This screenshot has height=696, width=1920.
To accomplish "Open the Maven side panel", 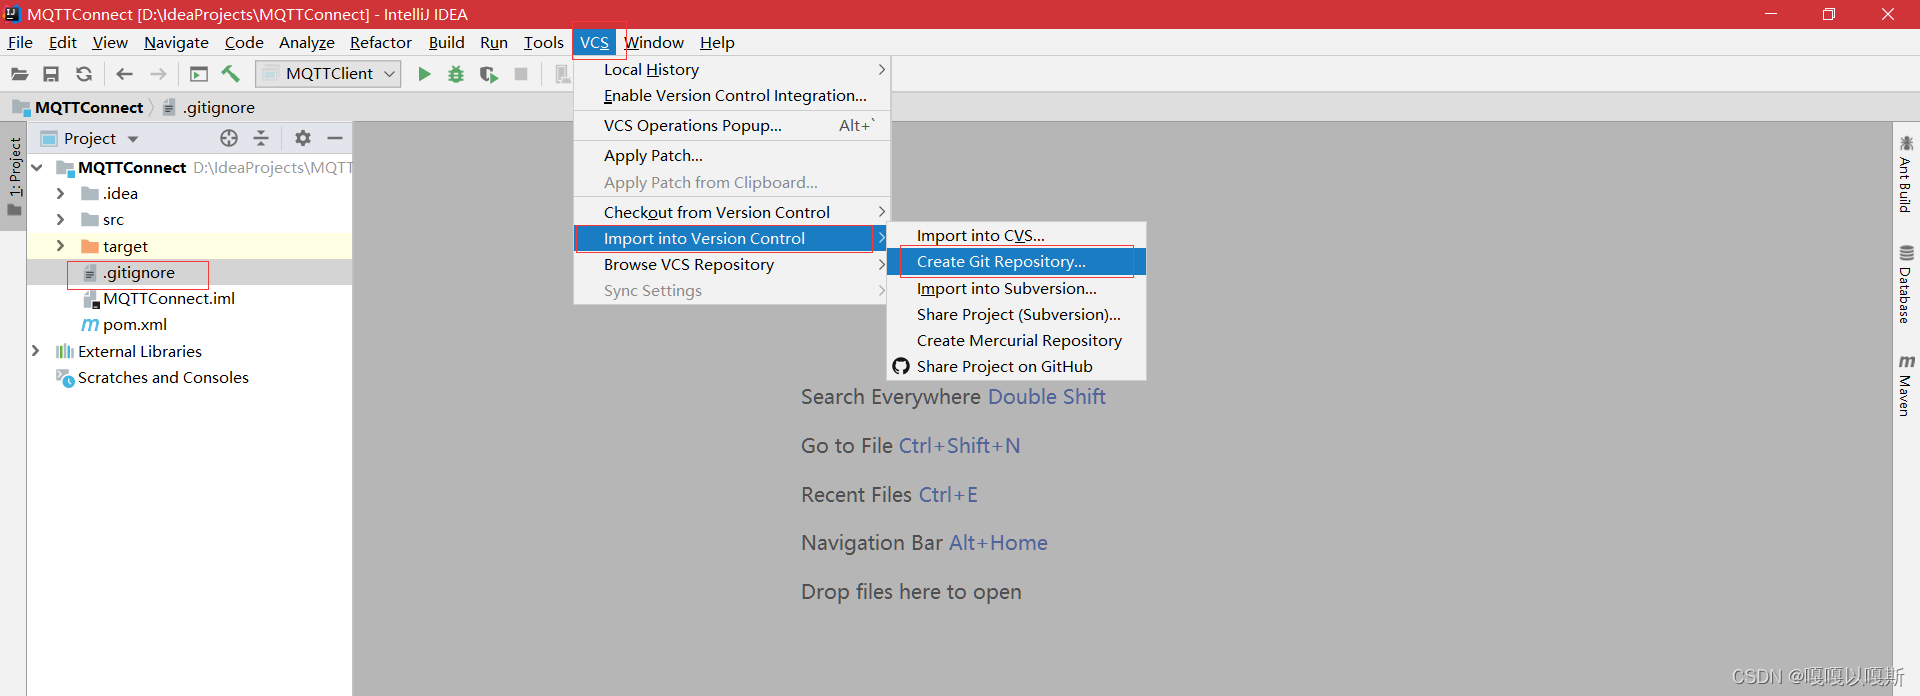I will point(1906,385).
